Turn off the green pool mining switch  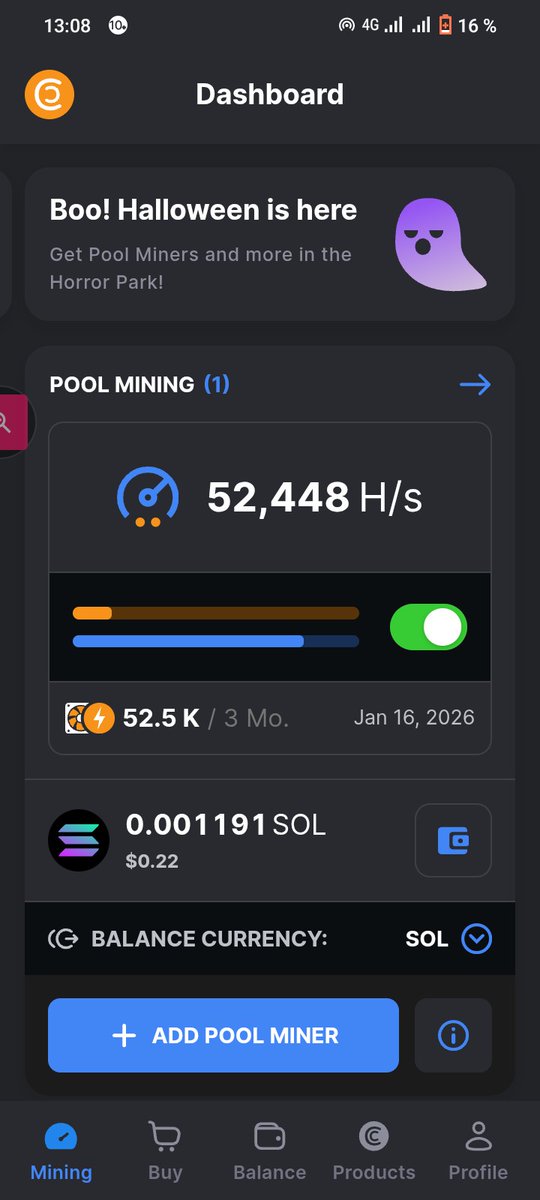coord(428,627)
